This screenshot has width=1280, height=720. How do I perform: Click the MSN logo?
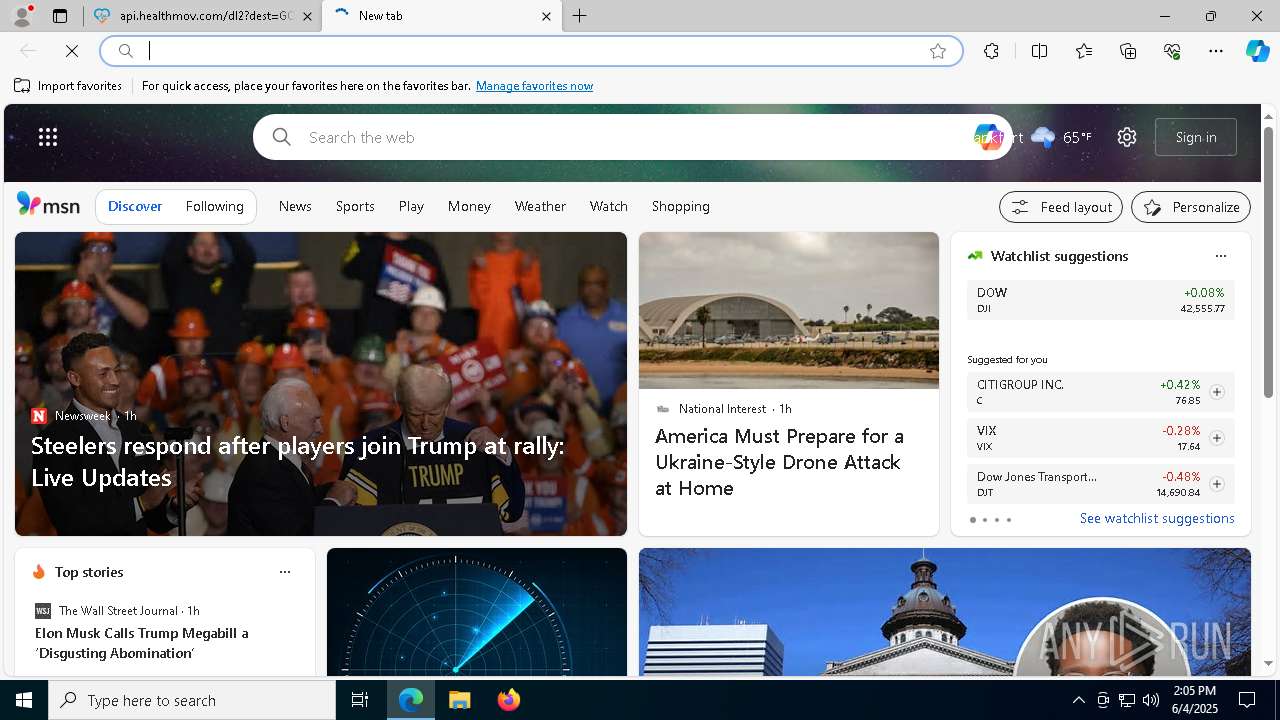point(48,205)
